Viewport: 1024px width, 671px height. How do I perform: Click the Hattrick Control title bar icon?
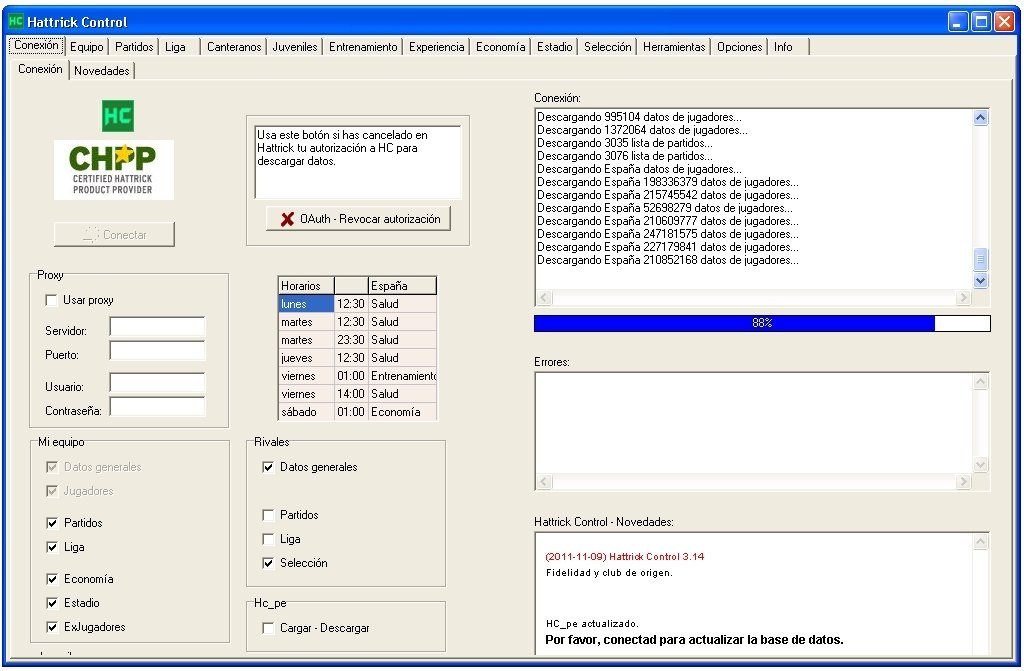tap(16, 22)
